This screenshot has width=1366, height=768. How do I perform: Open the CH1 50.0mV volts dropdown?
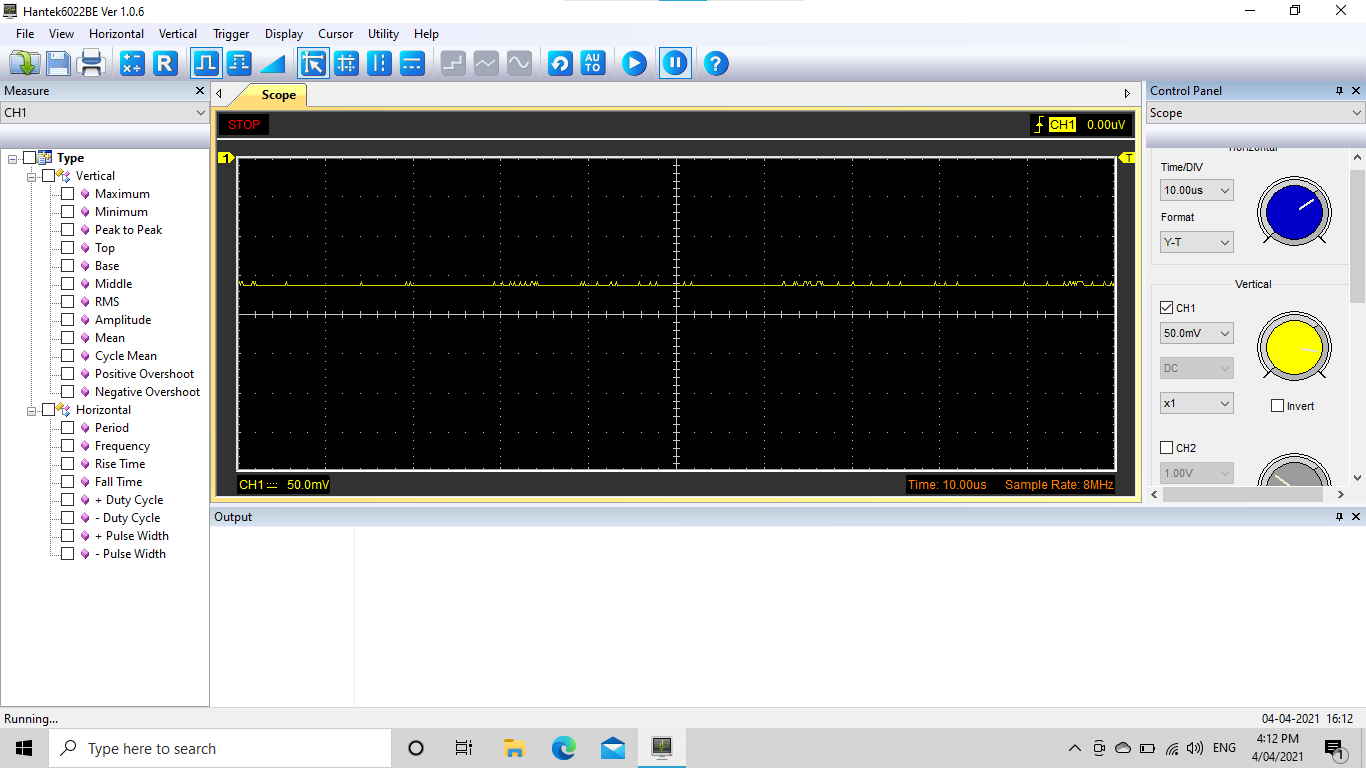pos(1196,333)
